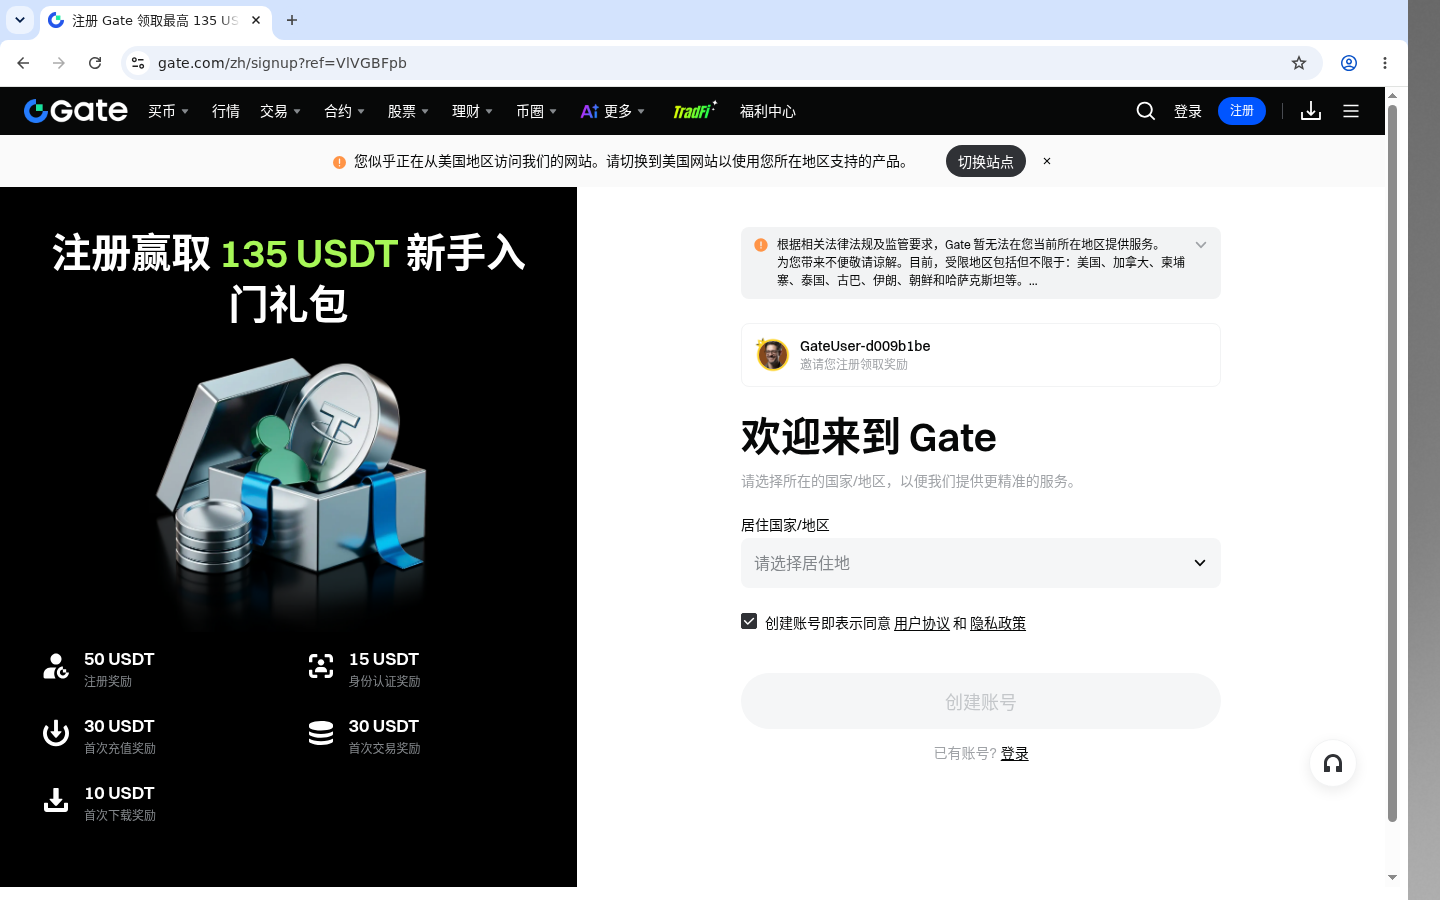The image size is (1440, 900).
Task: Click the 135 USDT headline text
Action: click(x=309, y=253)
